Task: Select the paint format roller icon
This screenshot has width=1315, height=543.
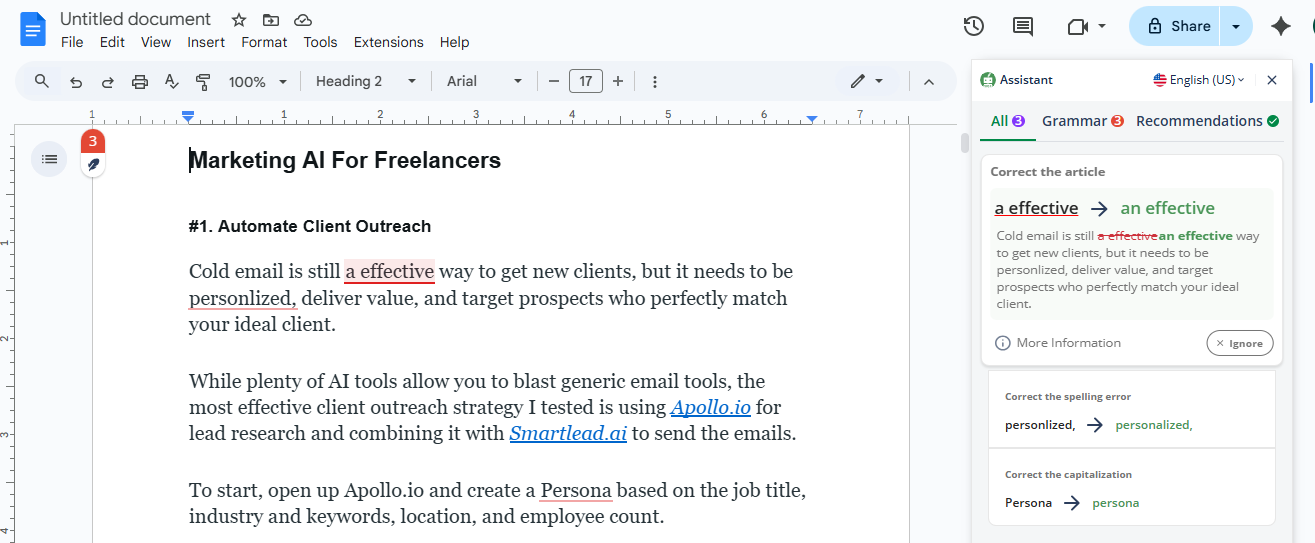Action: click(203, 82)
